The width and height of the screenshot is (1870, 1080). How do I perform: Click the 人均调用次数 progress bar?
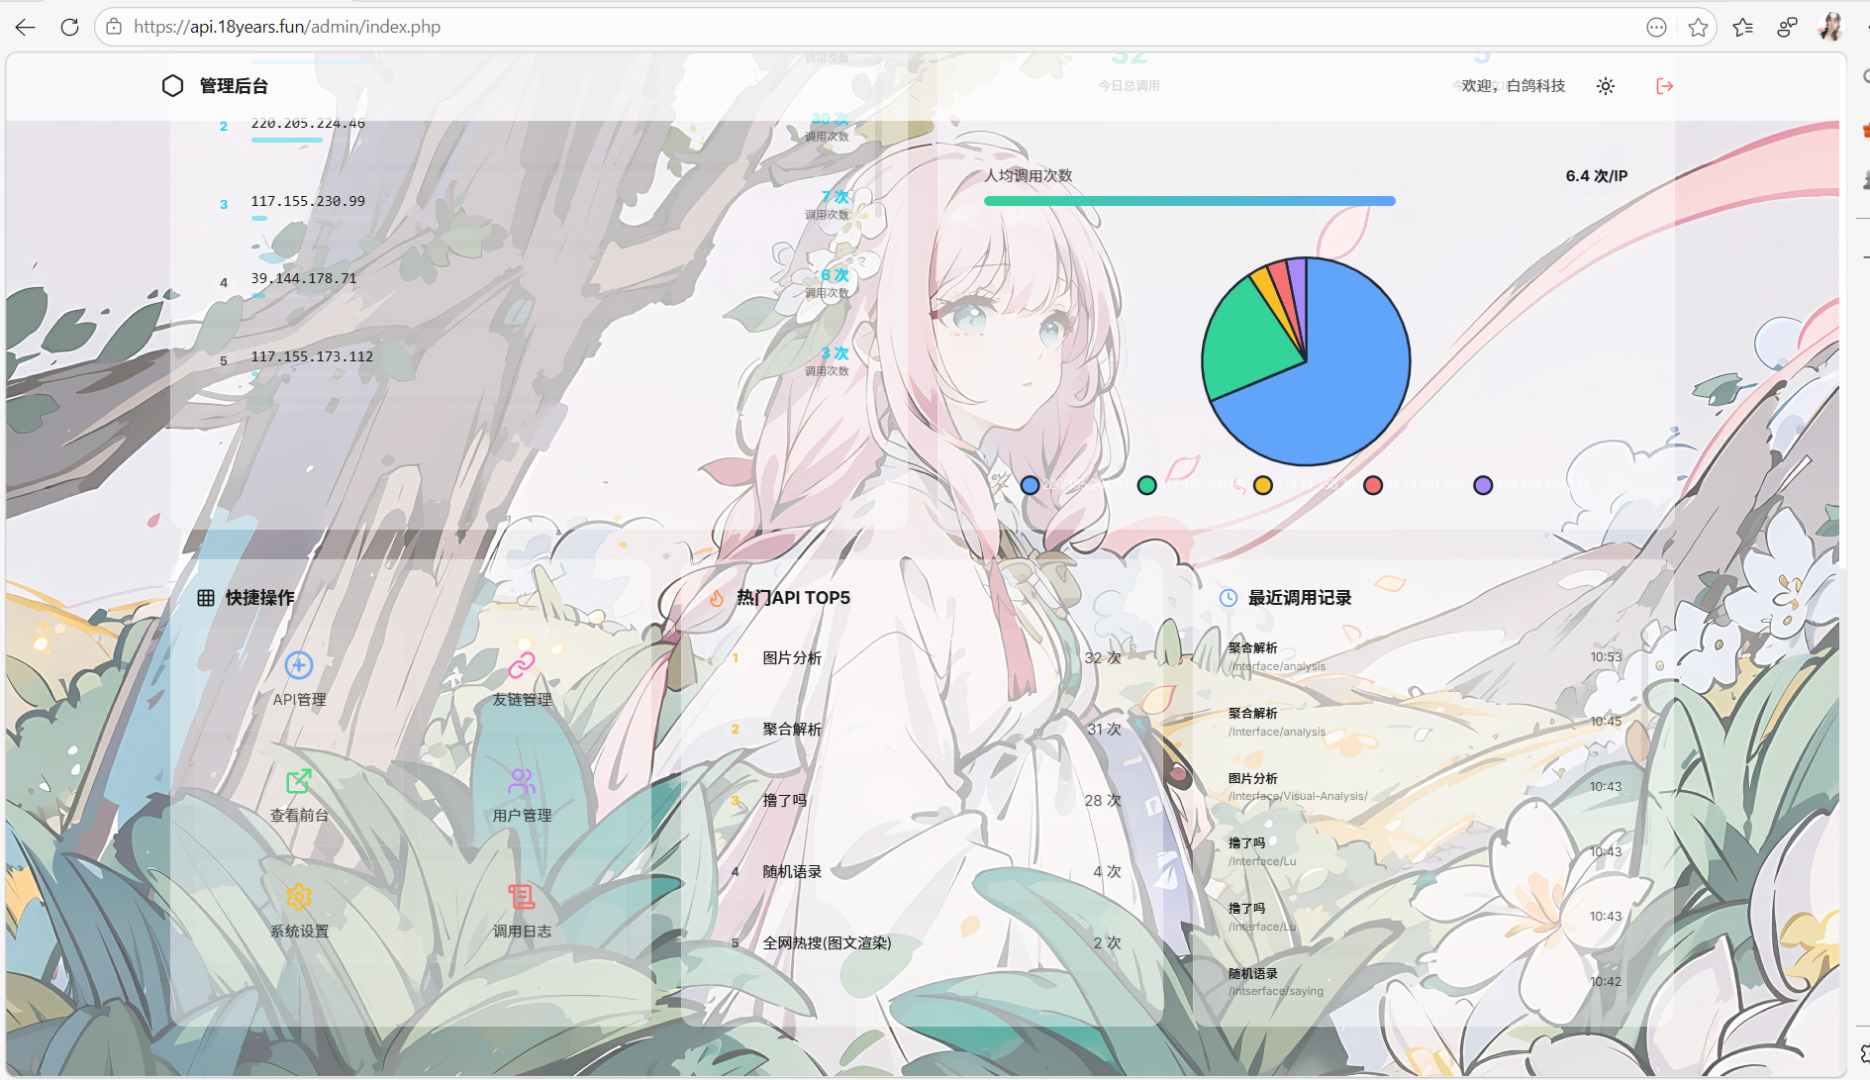click(x=1190, y=201)
